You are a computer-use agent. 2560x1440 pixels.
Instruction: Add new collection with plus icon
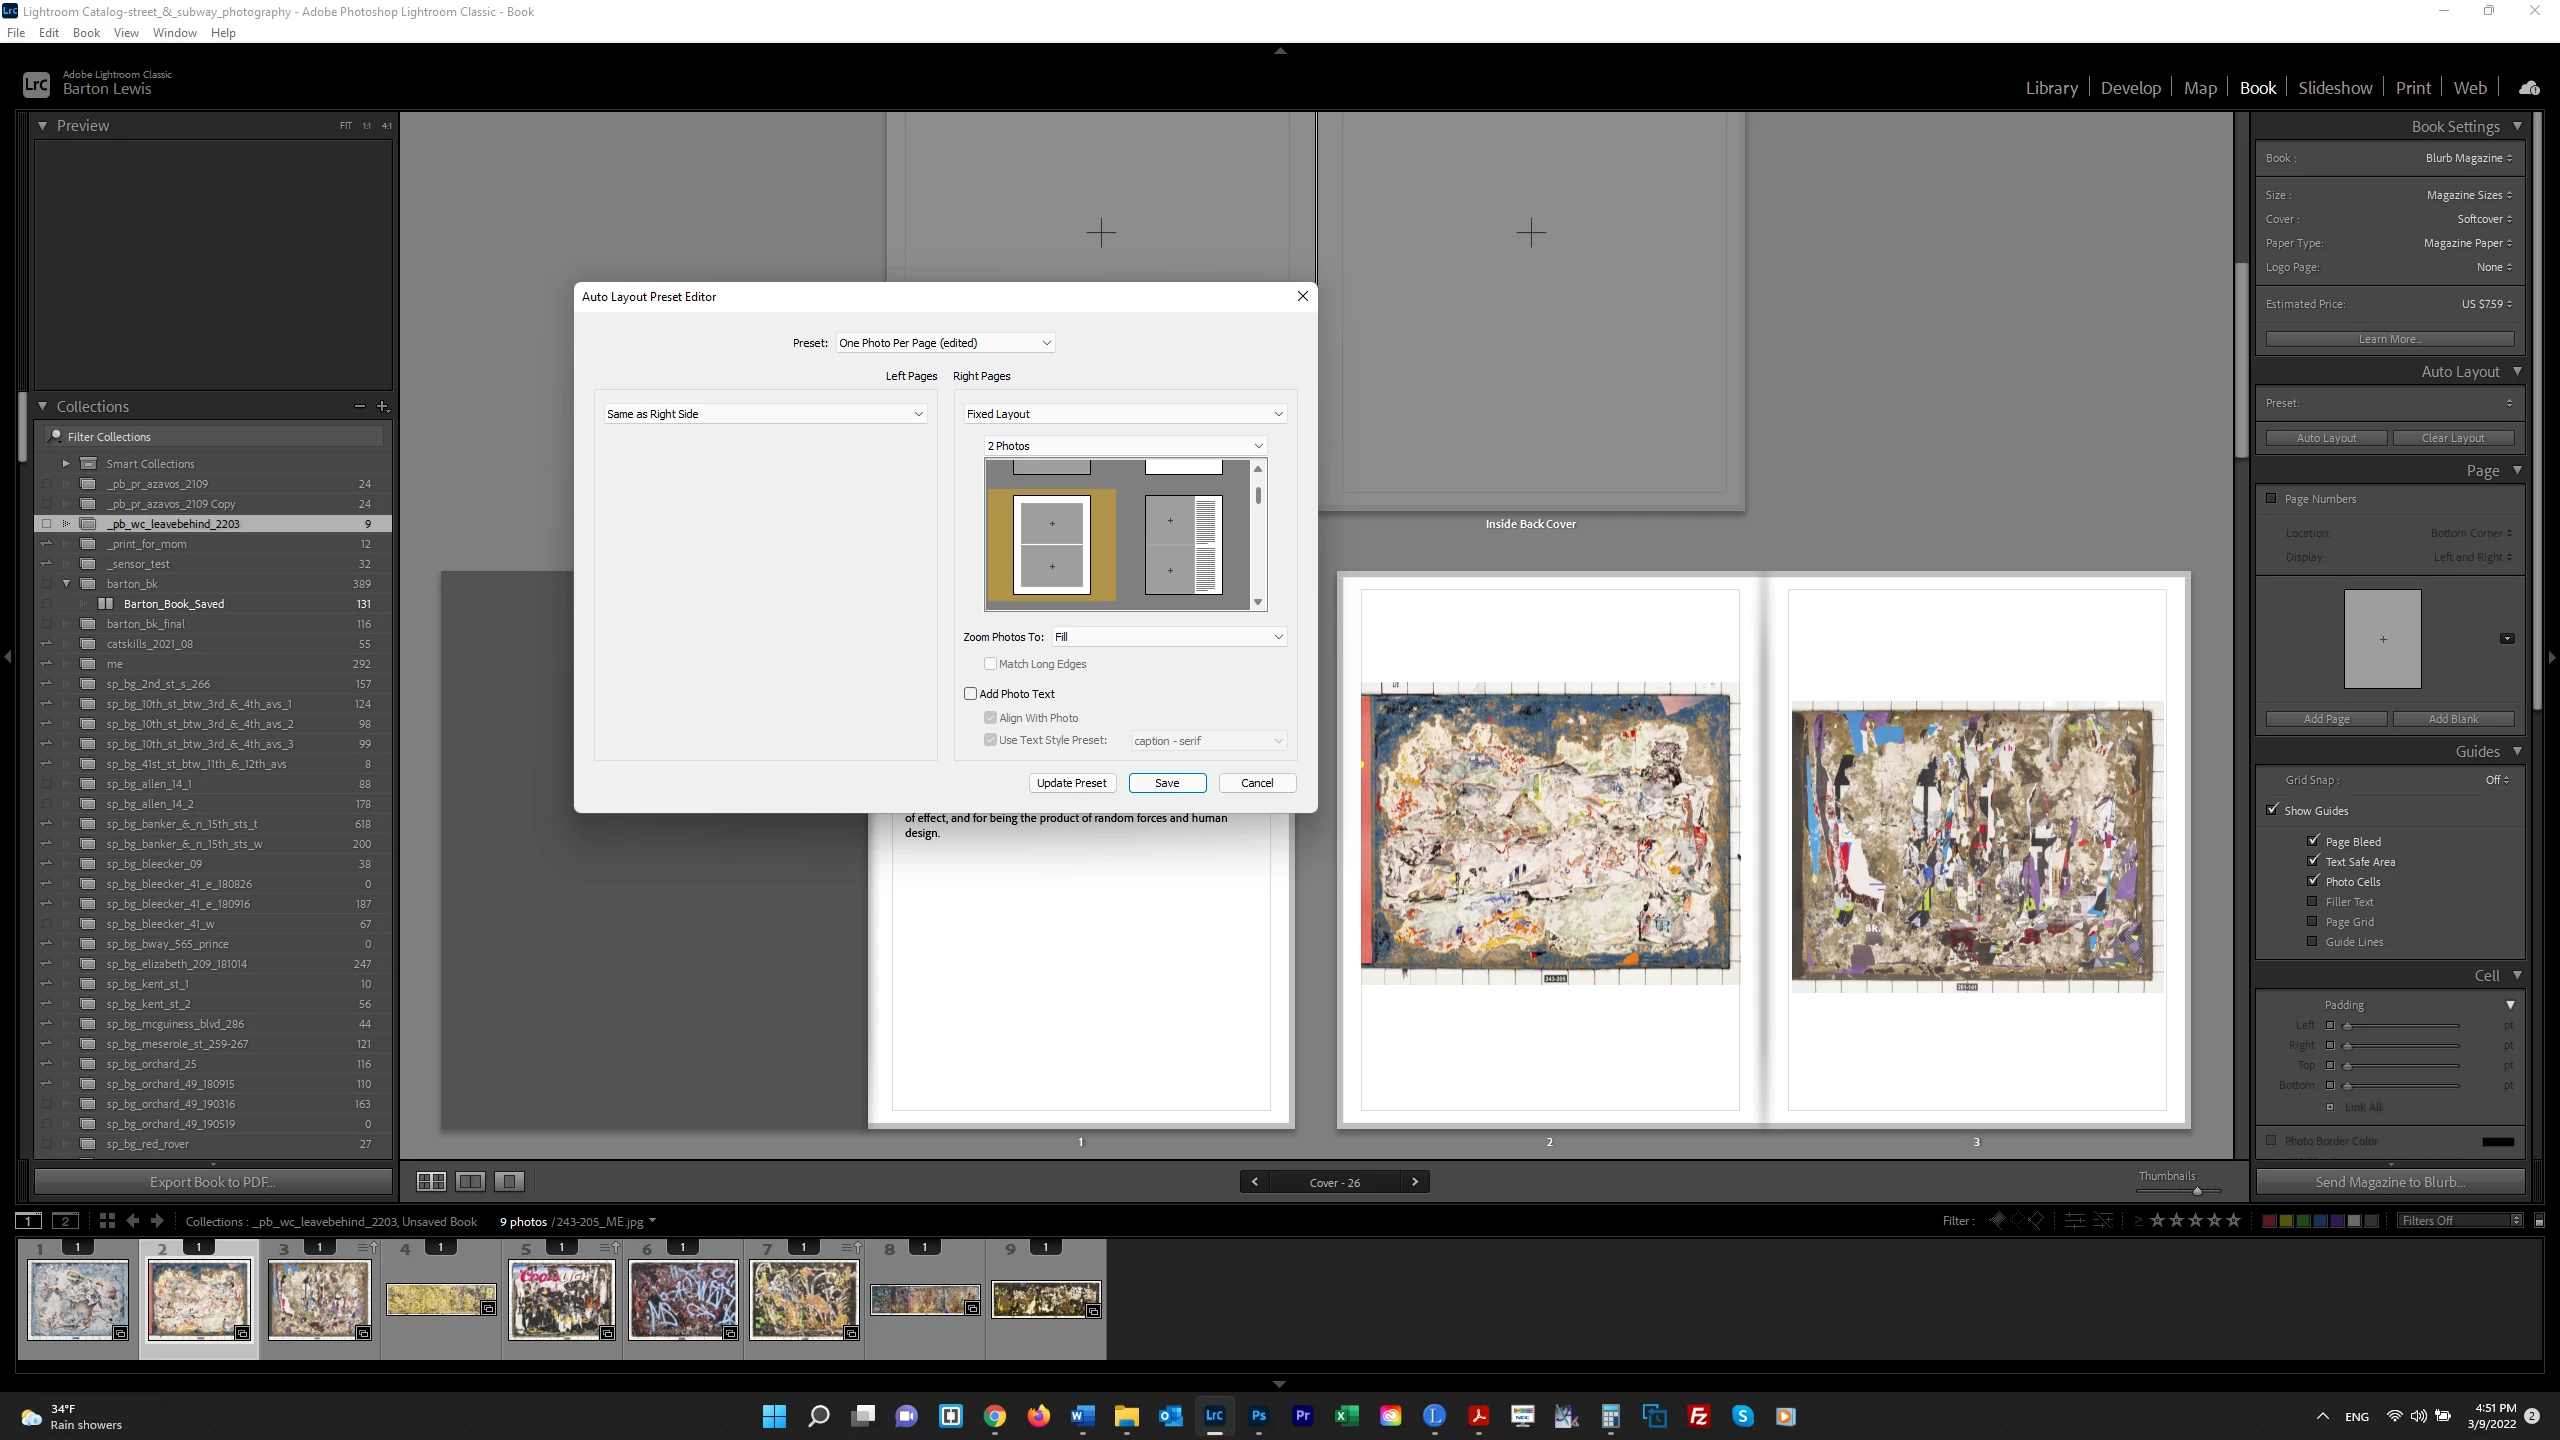[x=382, y=406]
